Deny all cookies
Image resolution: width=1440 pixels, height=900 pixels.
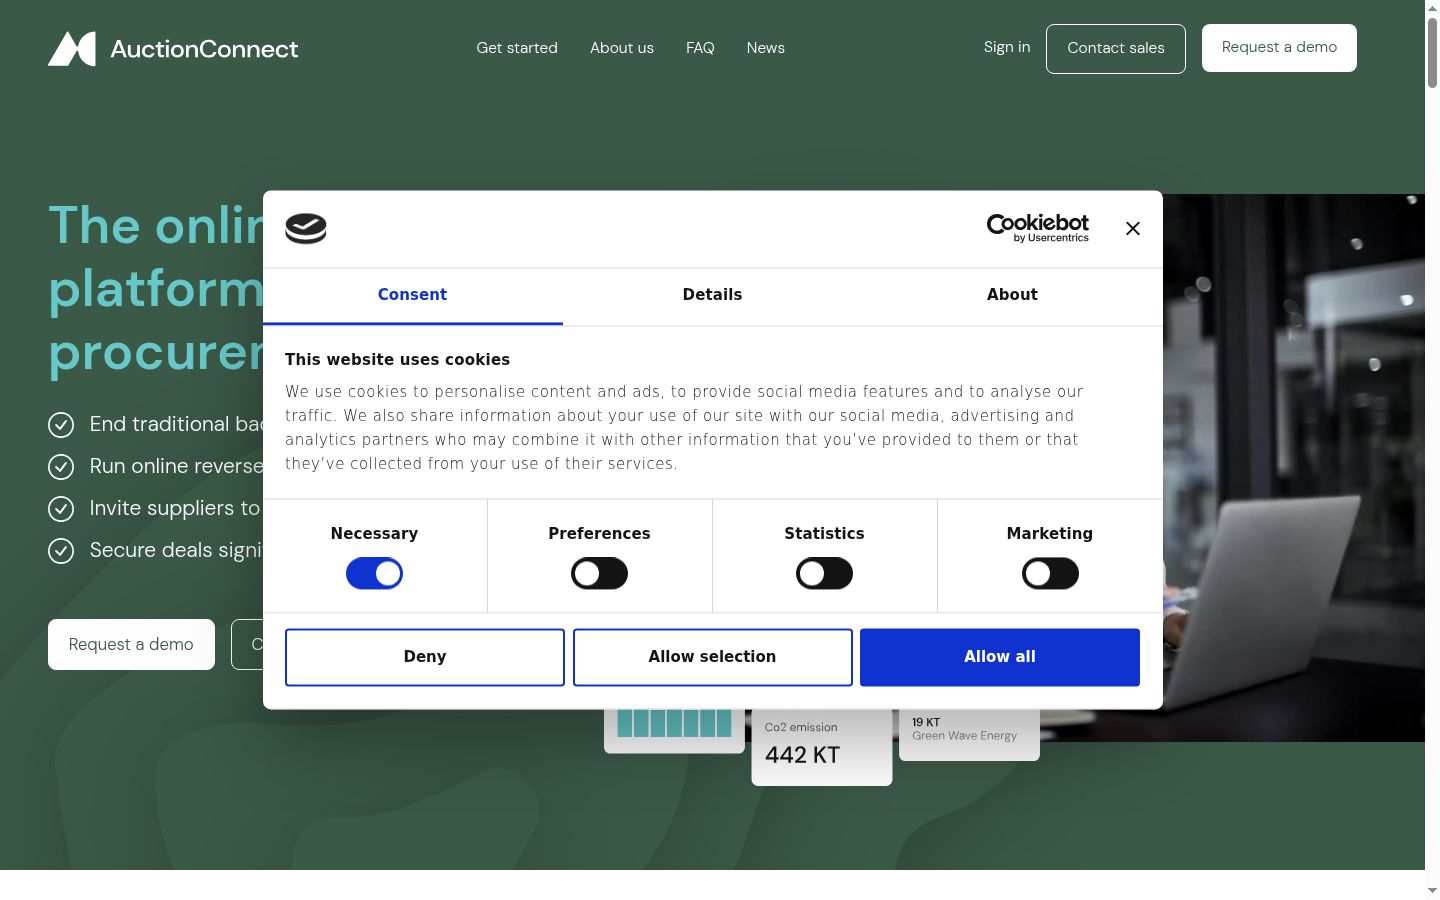point(425,657)
